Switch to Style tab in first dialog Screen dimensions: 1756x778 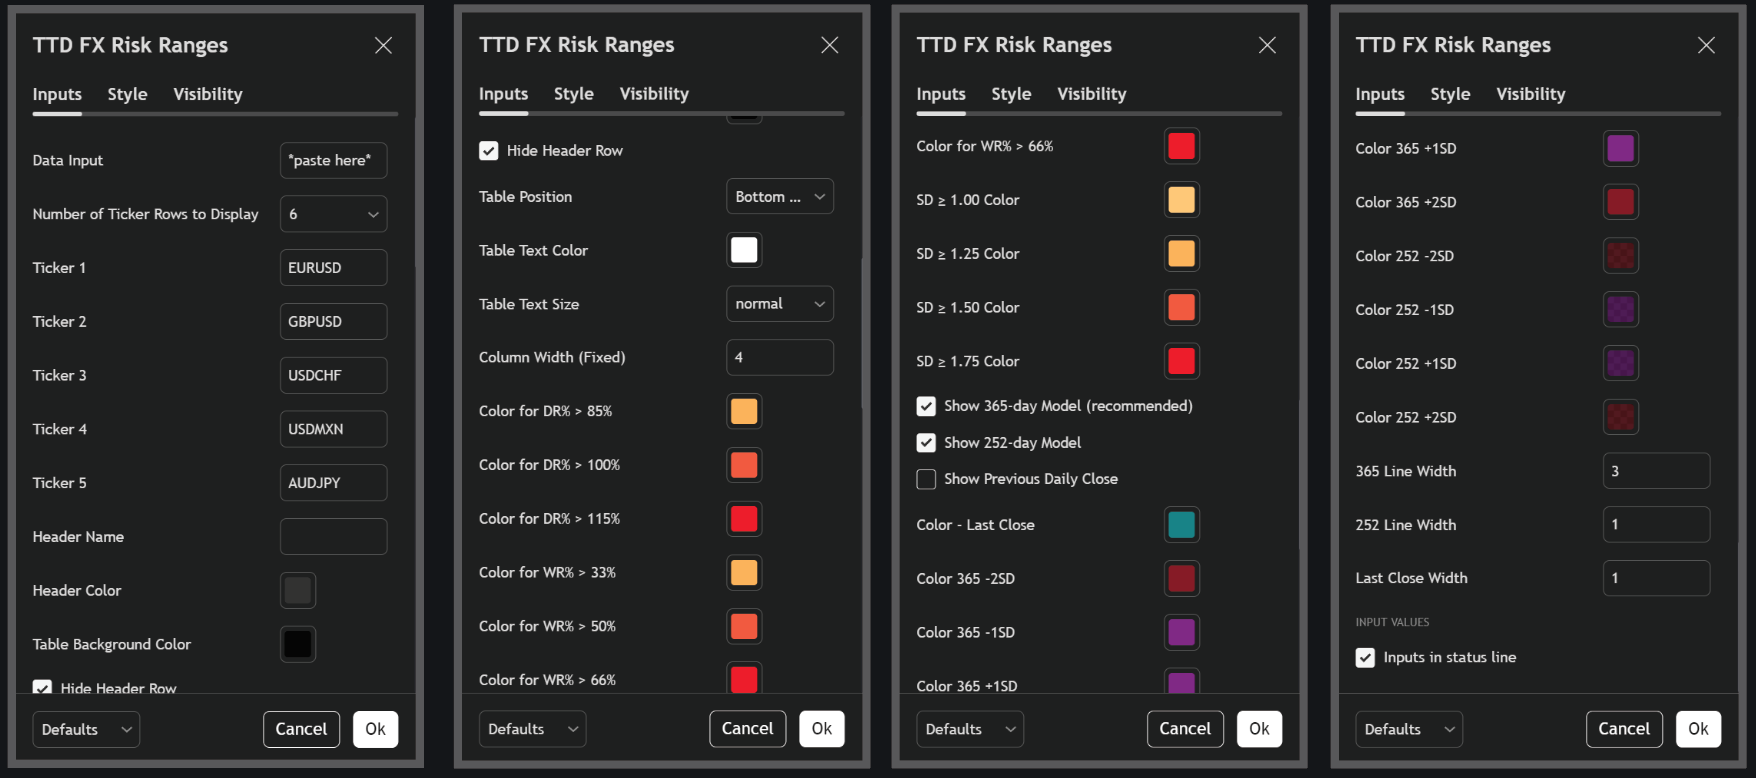tap(127, 94)
